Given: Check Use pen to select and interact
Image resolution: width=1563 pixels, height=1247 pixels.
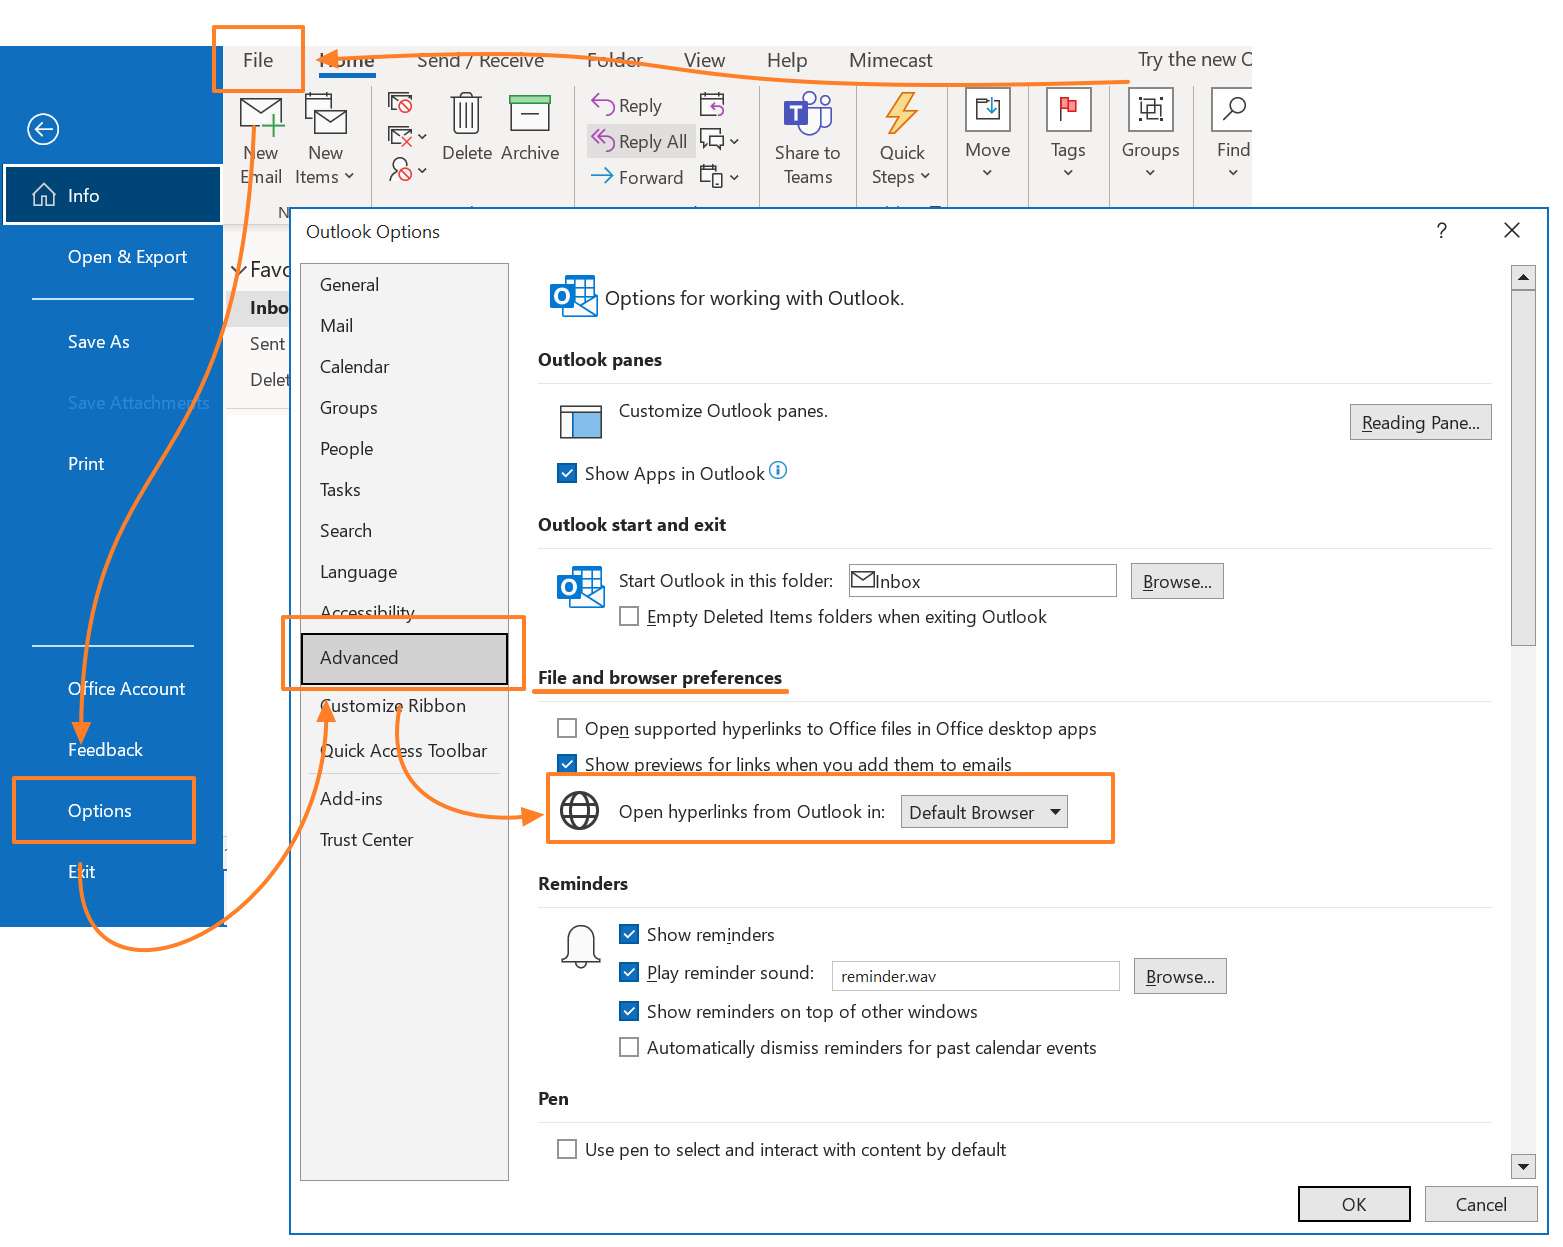Looking at the screenshot, I should tap(567, 1149).
